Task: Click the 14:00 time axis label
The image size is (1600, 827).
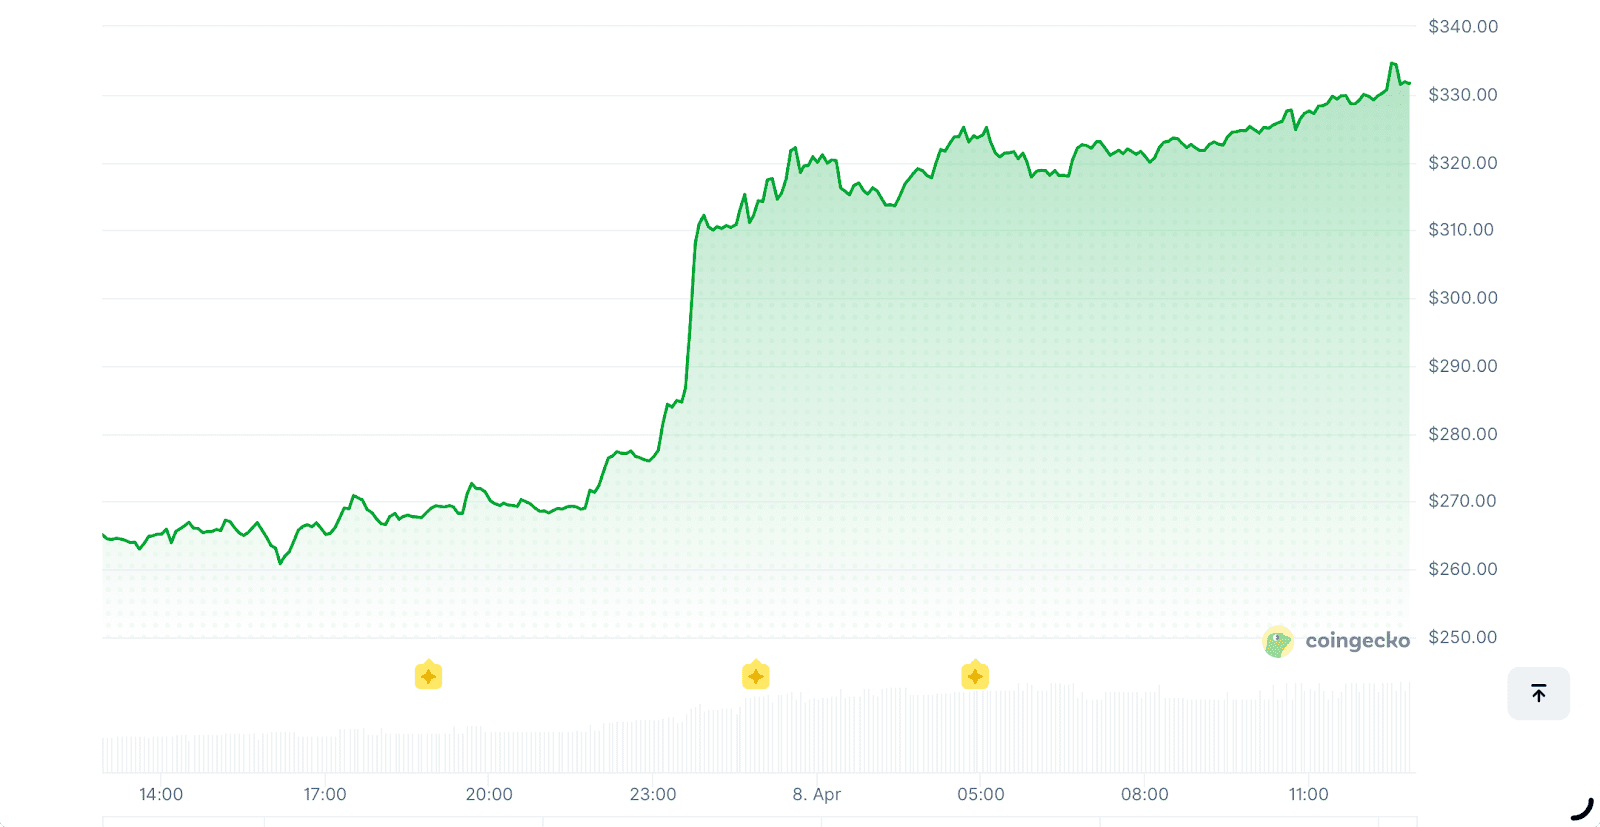Action: pos(161,794)
